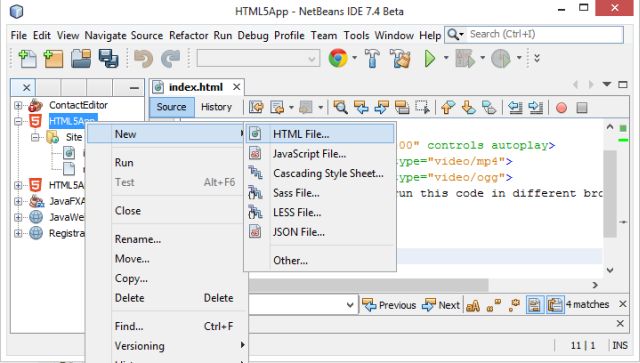Image resolution: width=640 pixels, height=363 pixels.
Task: Click Next Bookmark down-arrow icon
Action: 468,107
